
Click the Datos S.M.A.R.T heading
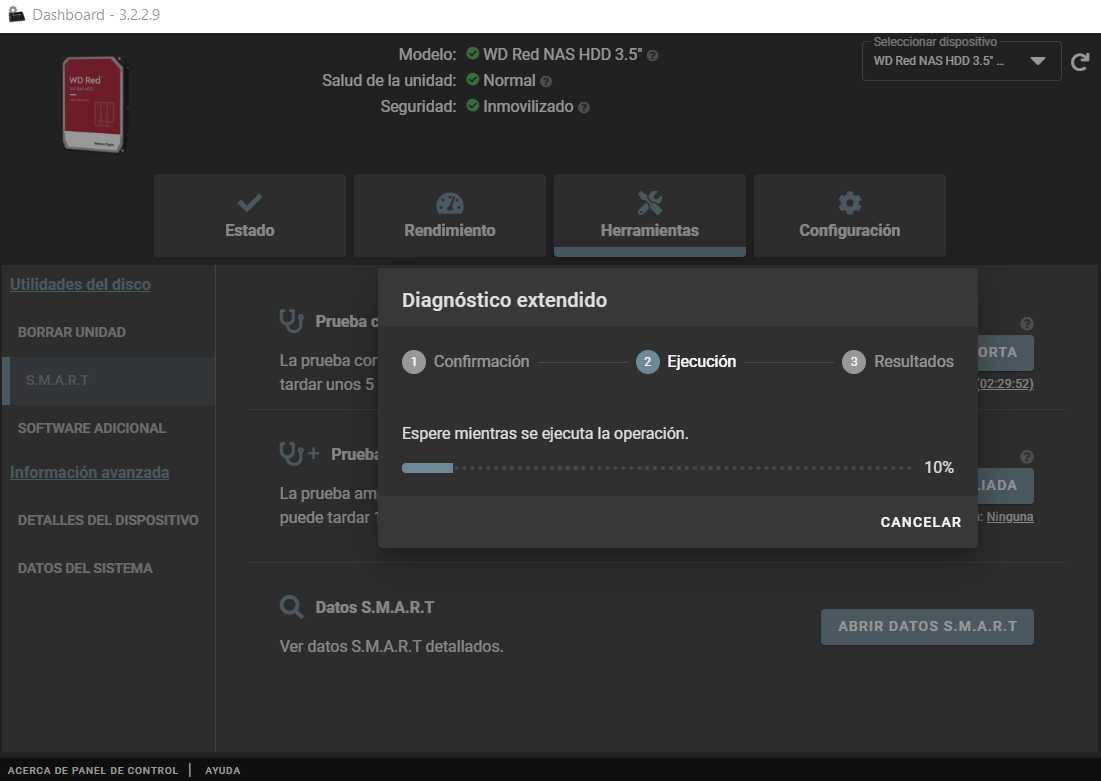(x=375, y=608)
